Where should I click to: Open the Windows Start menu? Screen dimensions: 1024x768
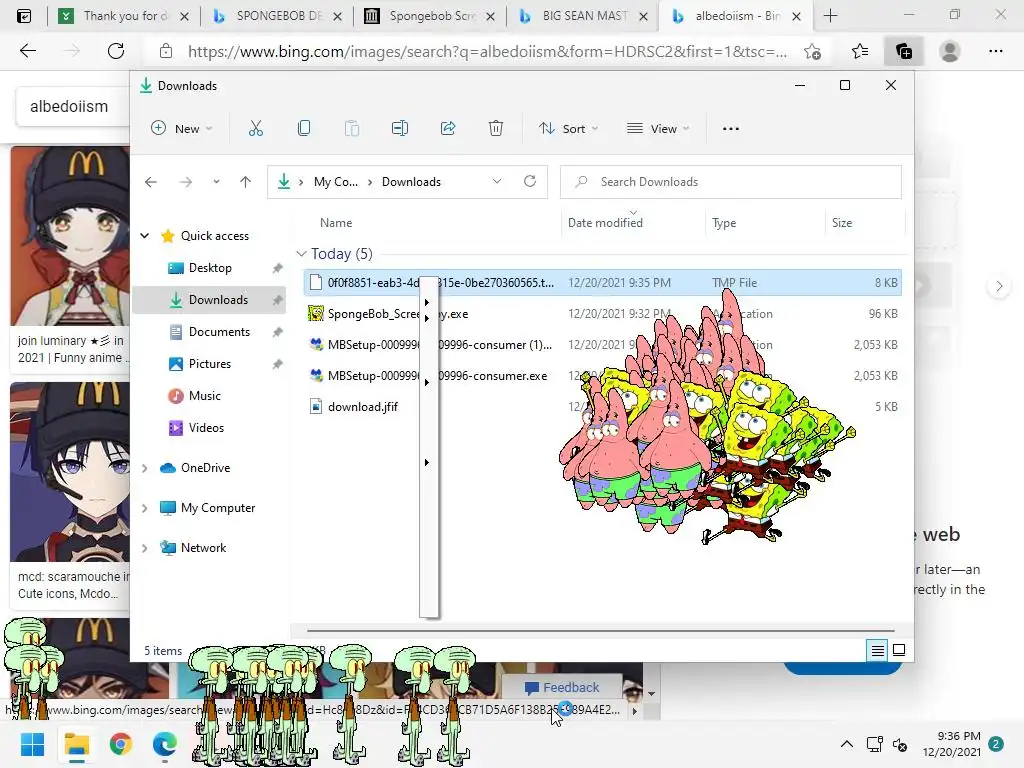(32, 744)
